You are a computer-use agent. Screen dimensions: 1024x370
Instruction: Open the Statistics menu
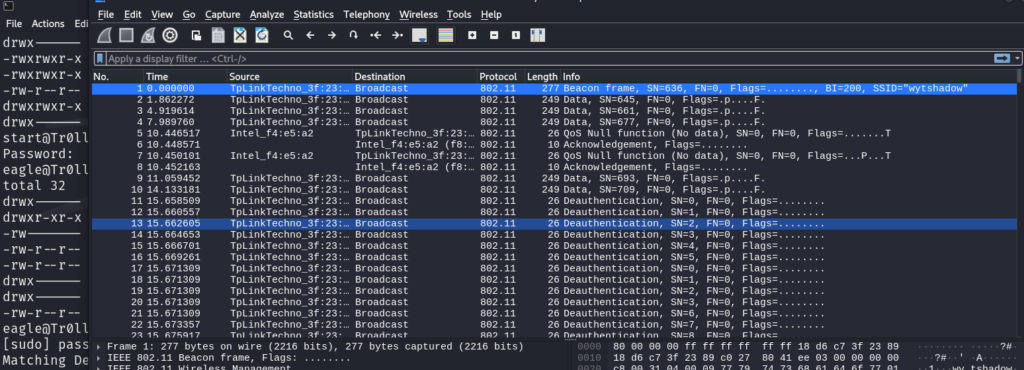[313, 14]
